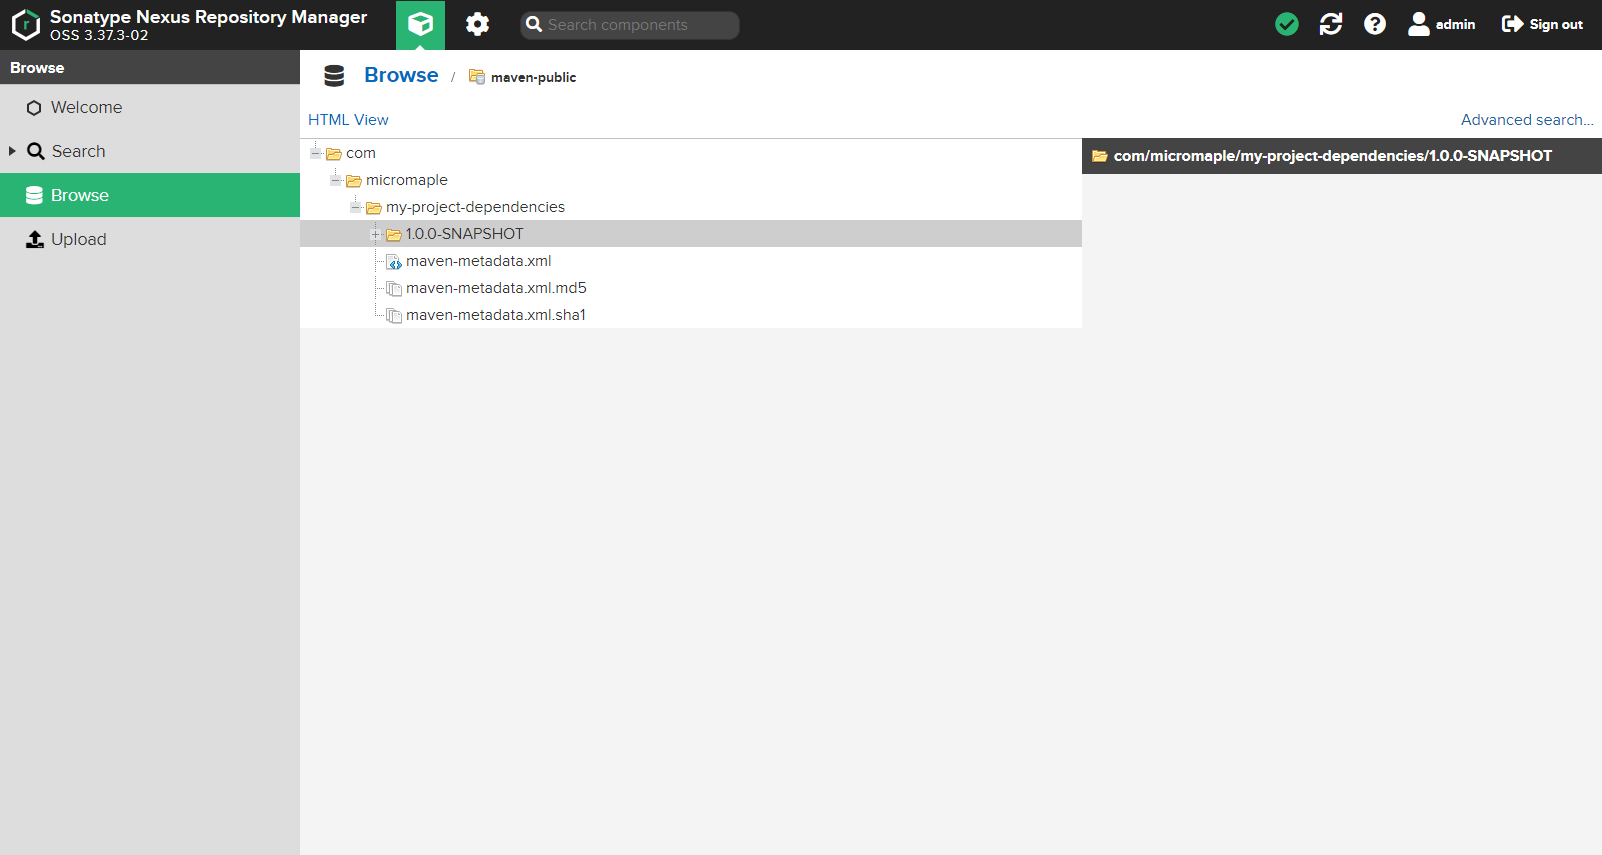The height and width of the screenshot is (855, 1602).
Task: Collapse the com folder tree node
Action: point(315,153)
